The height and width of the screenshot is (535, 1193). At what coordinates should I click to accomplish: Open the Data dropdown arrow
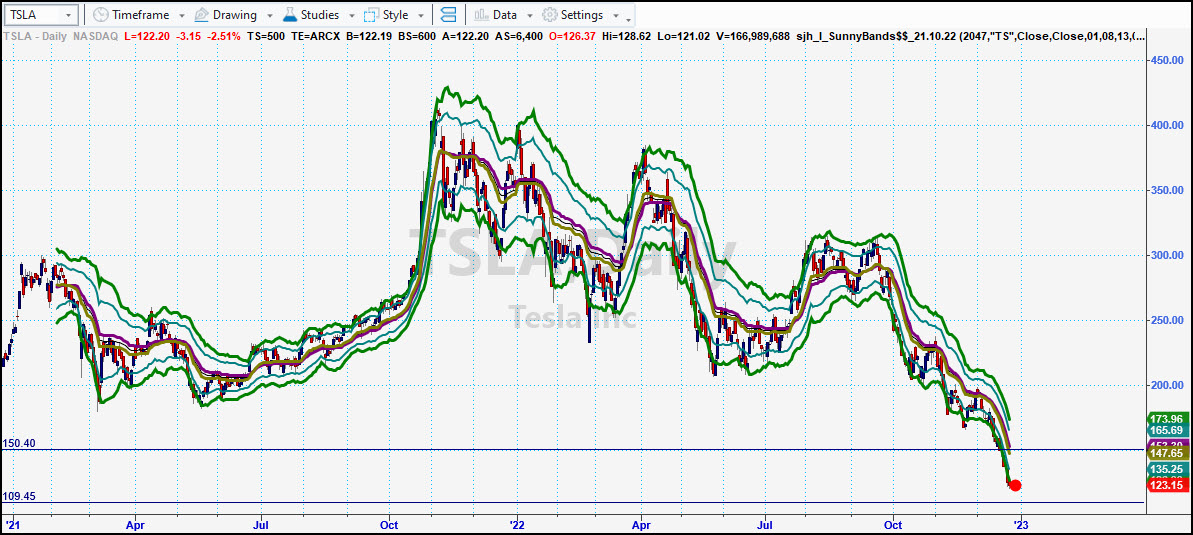coord(530,15)
